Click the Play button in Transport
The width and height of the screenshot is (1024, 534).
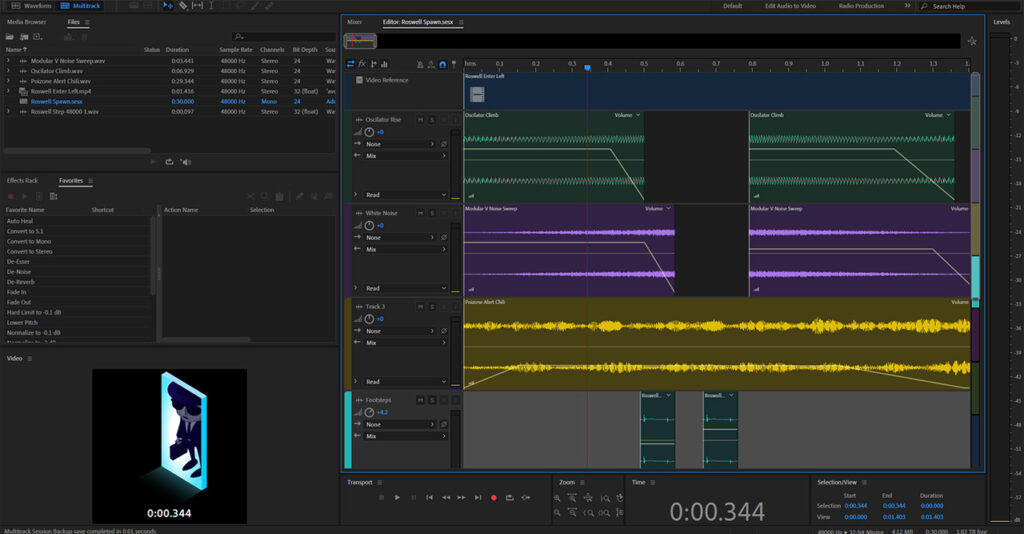tap(397, 497)
